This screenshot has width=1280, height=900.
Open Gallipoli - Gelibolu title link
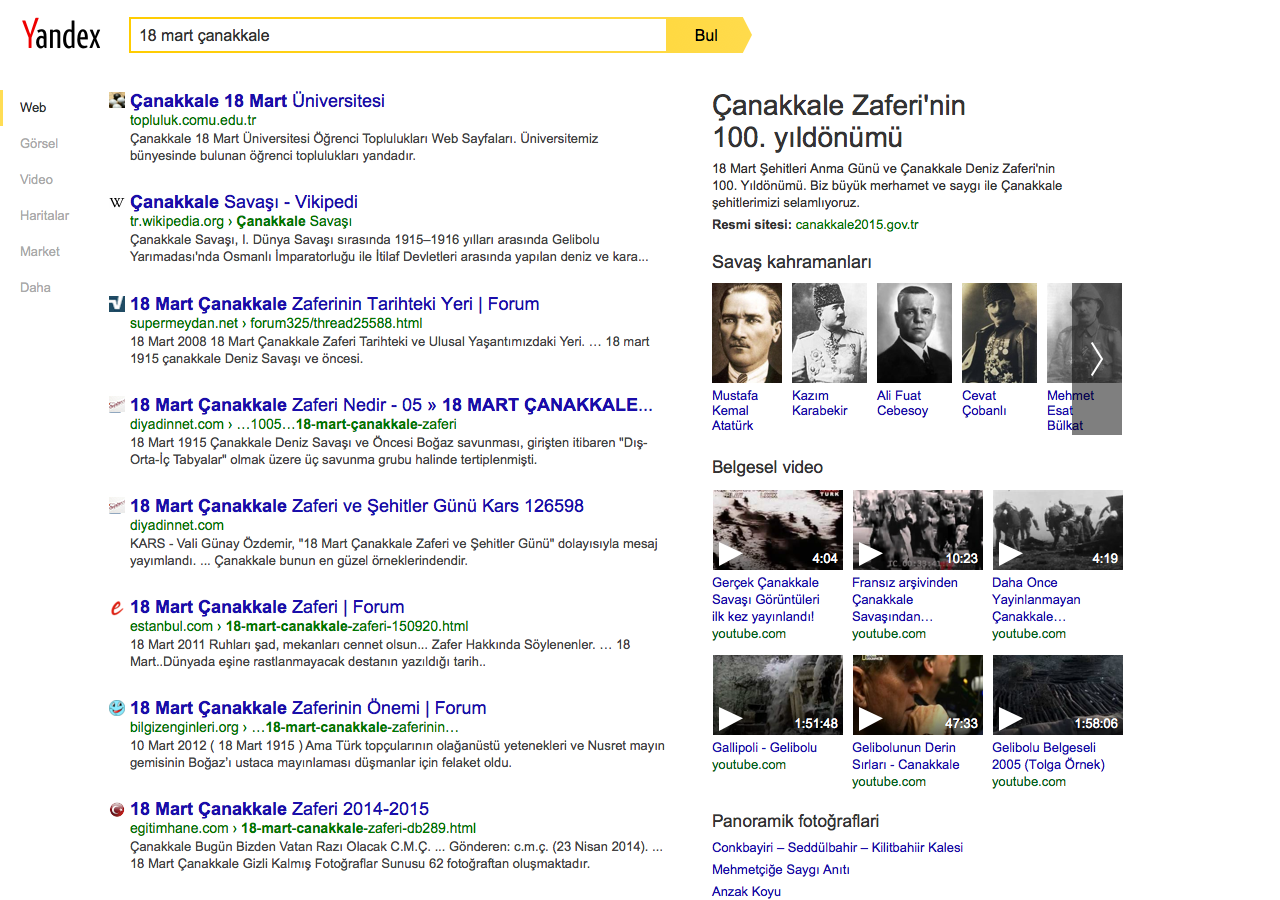tap(764, 747)
